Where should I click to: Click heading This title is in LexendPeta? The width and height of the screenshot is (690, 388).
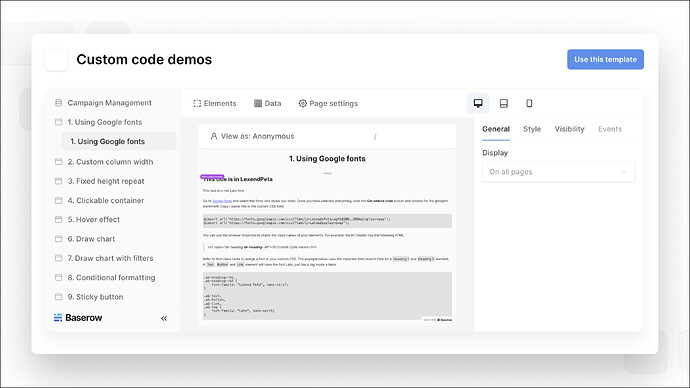[238, 179]
